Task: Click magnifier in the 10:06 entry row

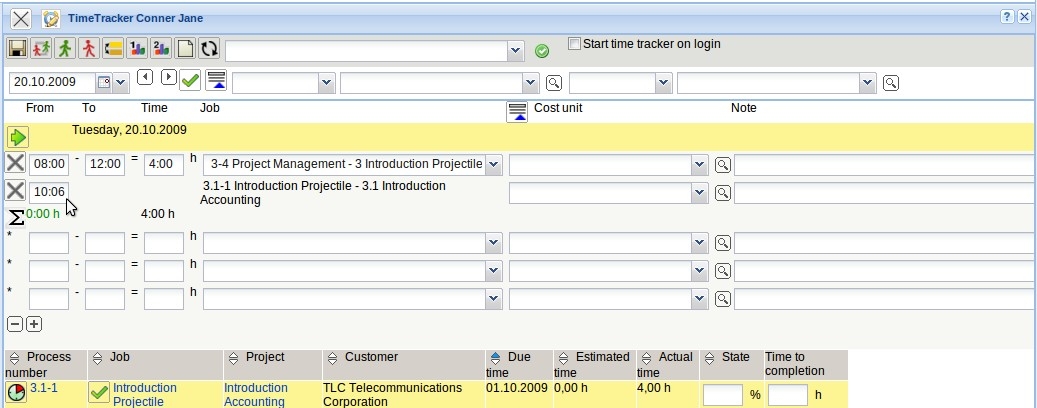Action: coord(723,192)
